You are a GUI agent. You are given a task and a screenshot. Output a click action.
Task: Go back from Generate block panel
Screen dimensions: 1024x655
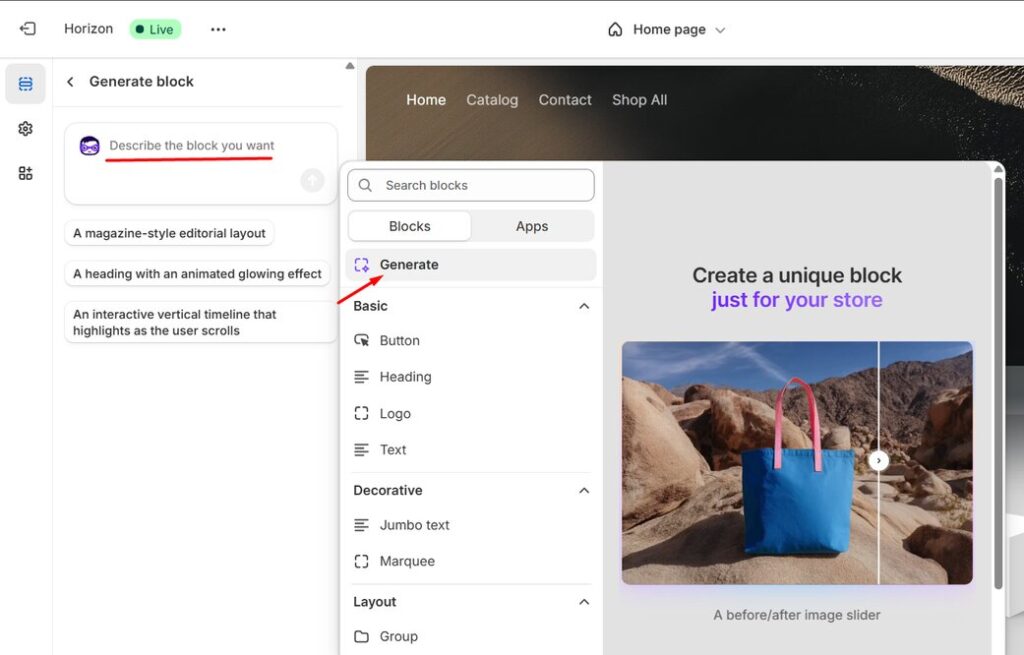(70, 82)
